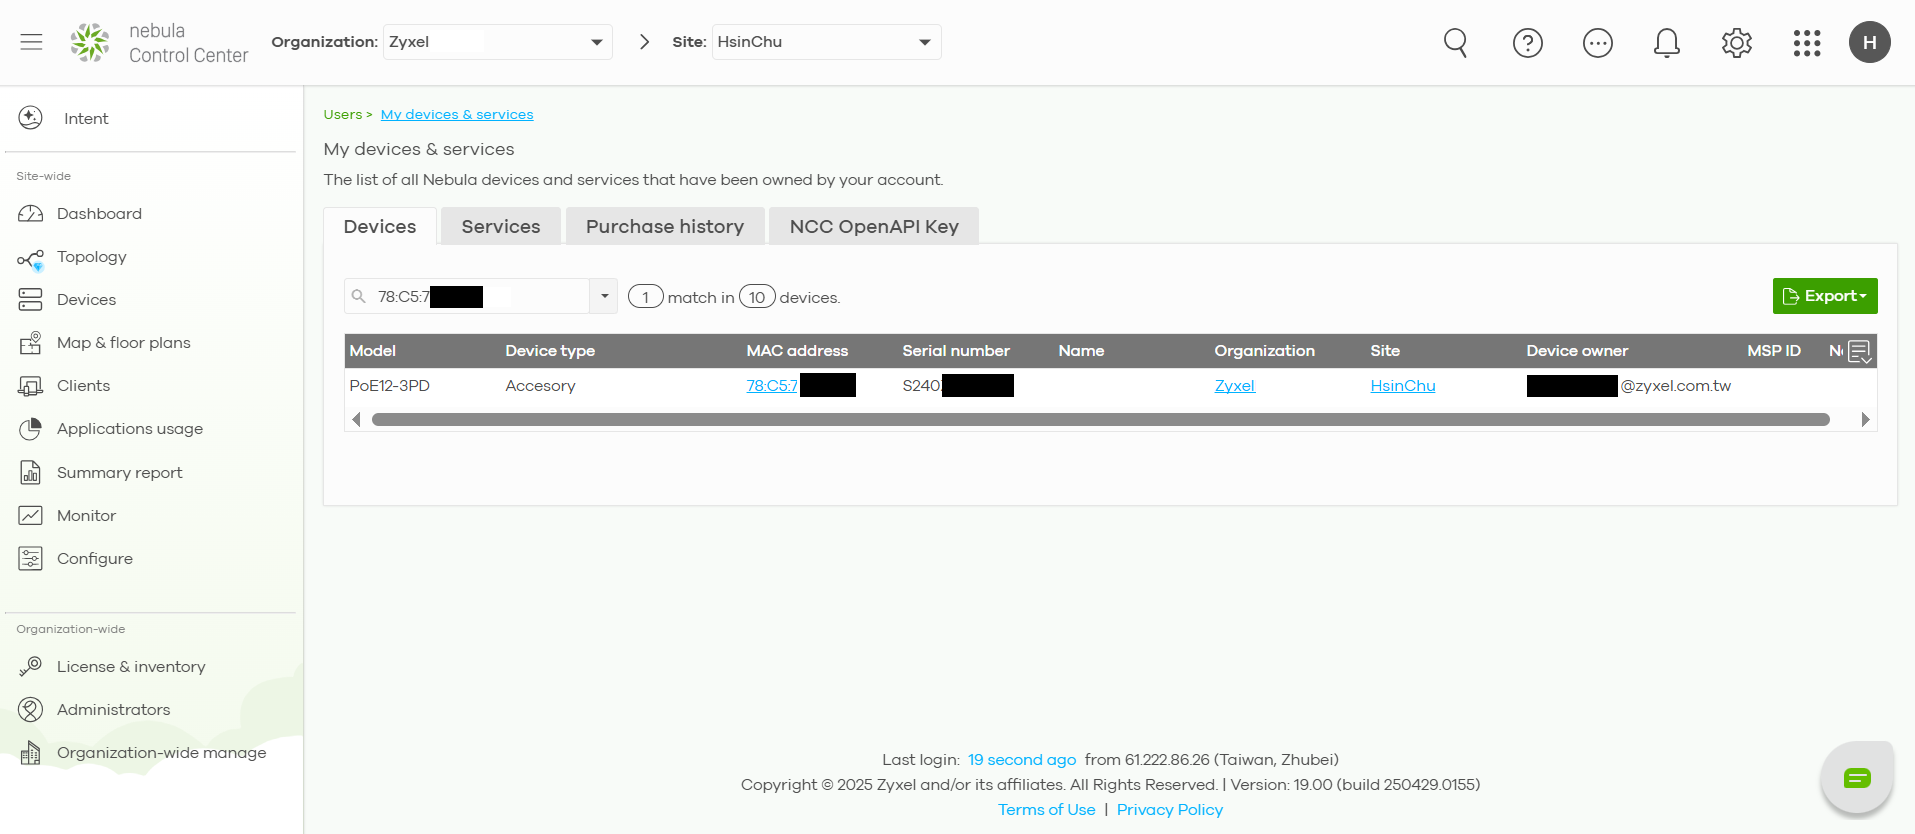Open Clients from the sidebar

[x=83, y=386]
